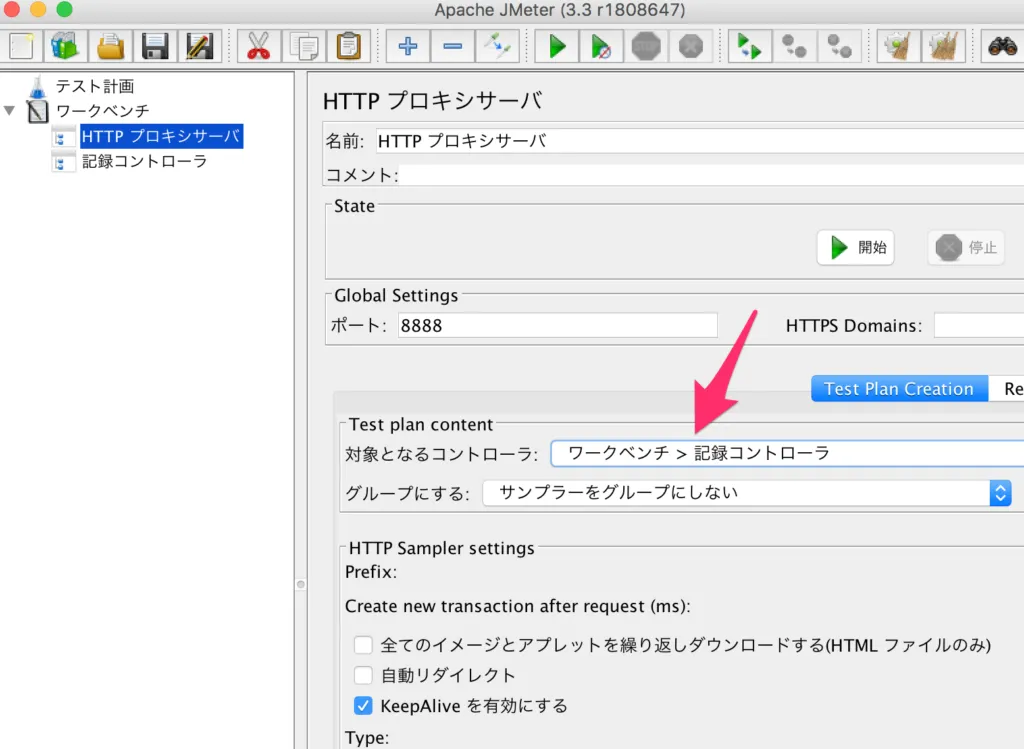Viewport: 1024px width, 749px height.
Task: Click the 名前 name input field
Action: [699, 141]
